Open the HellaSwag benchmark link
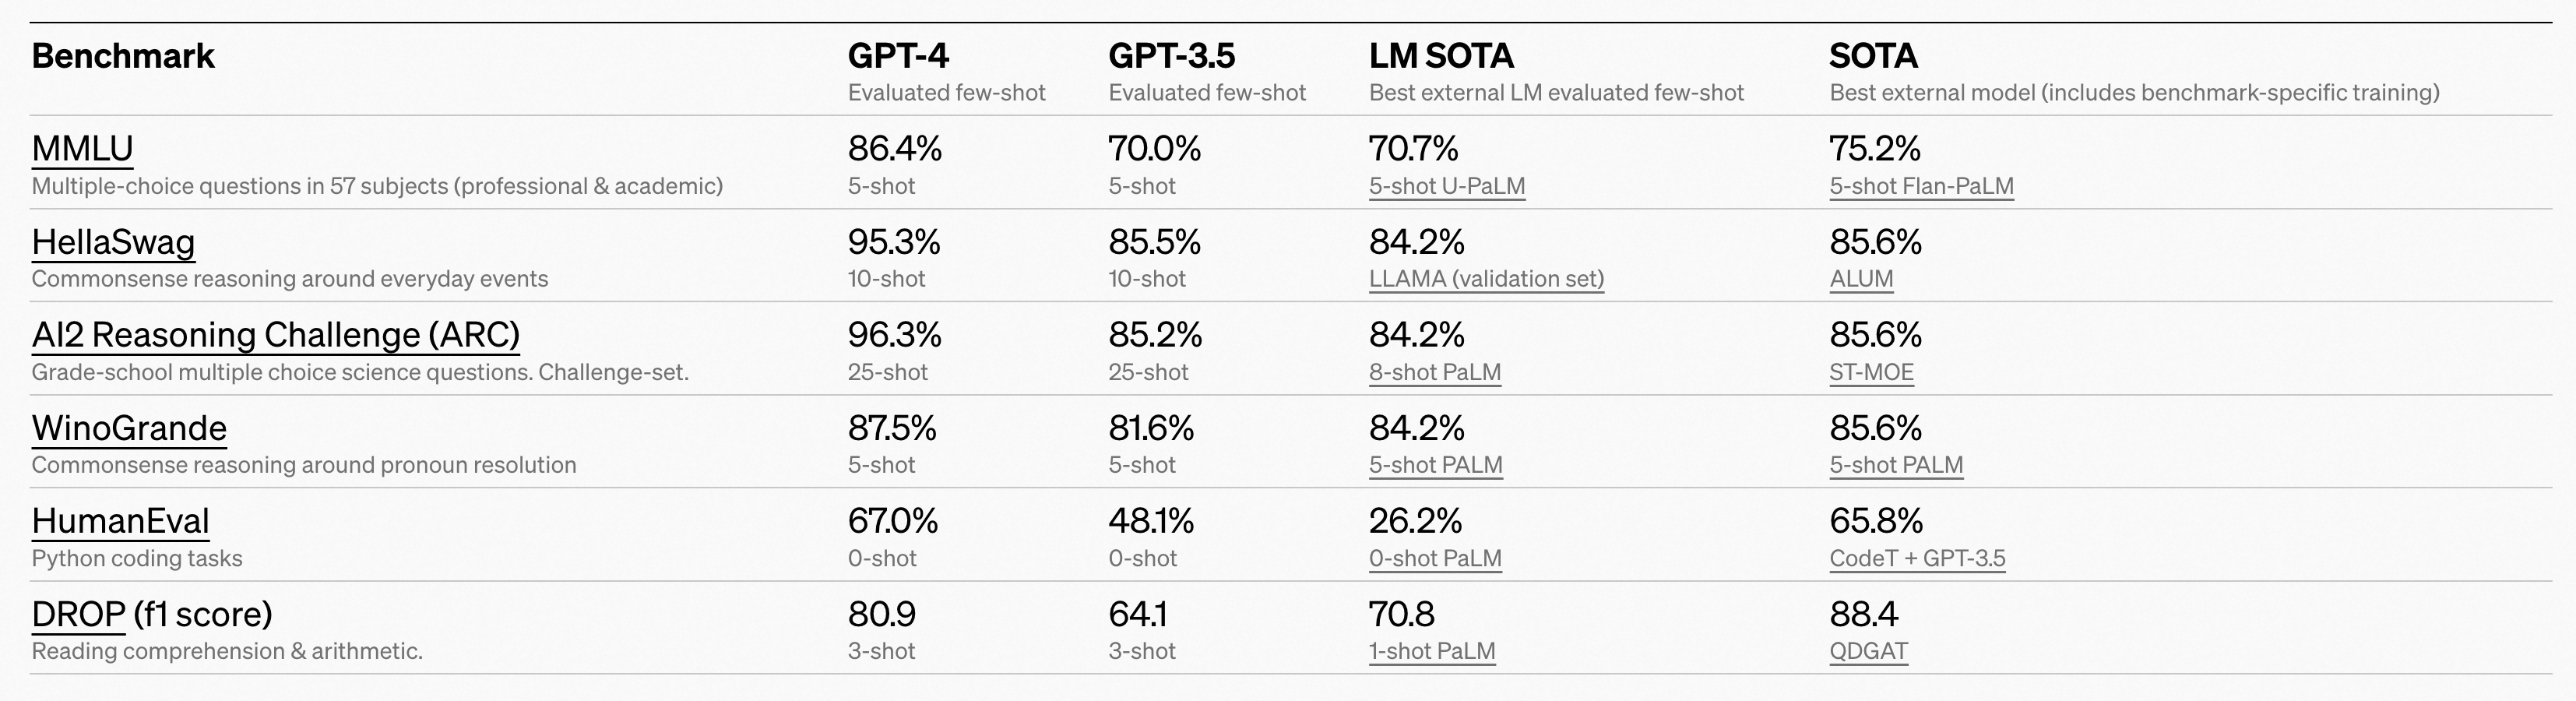This screenshot has width=2576, height=701. click(113, 241)
